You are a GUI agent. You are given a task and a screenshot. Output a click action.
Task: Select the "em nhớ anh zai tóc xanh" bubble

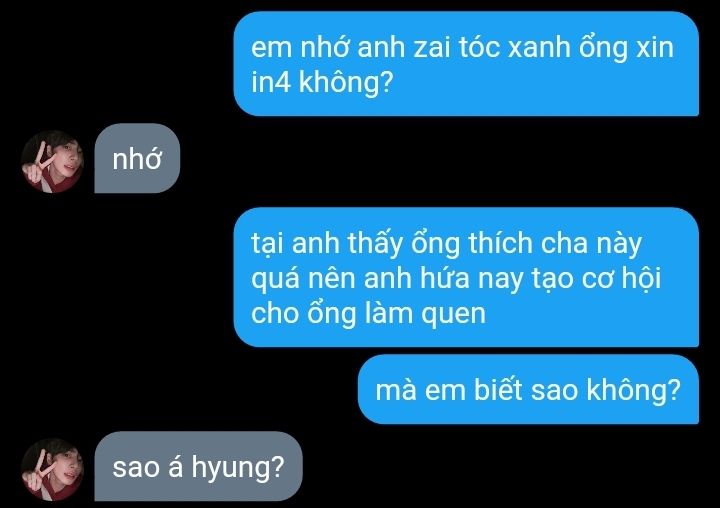(466, 64)
